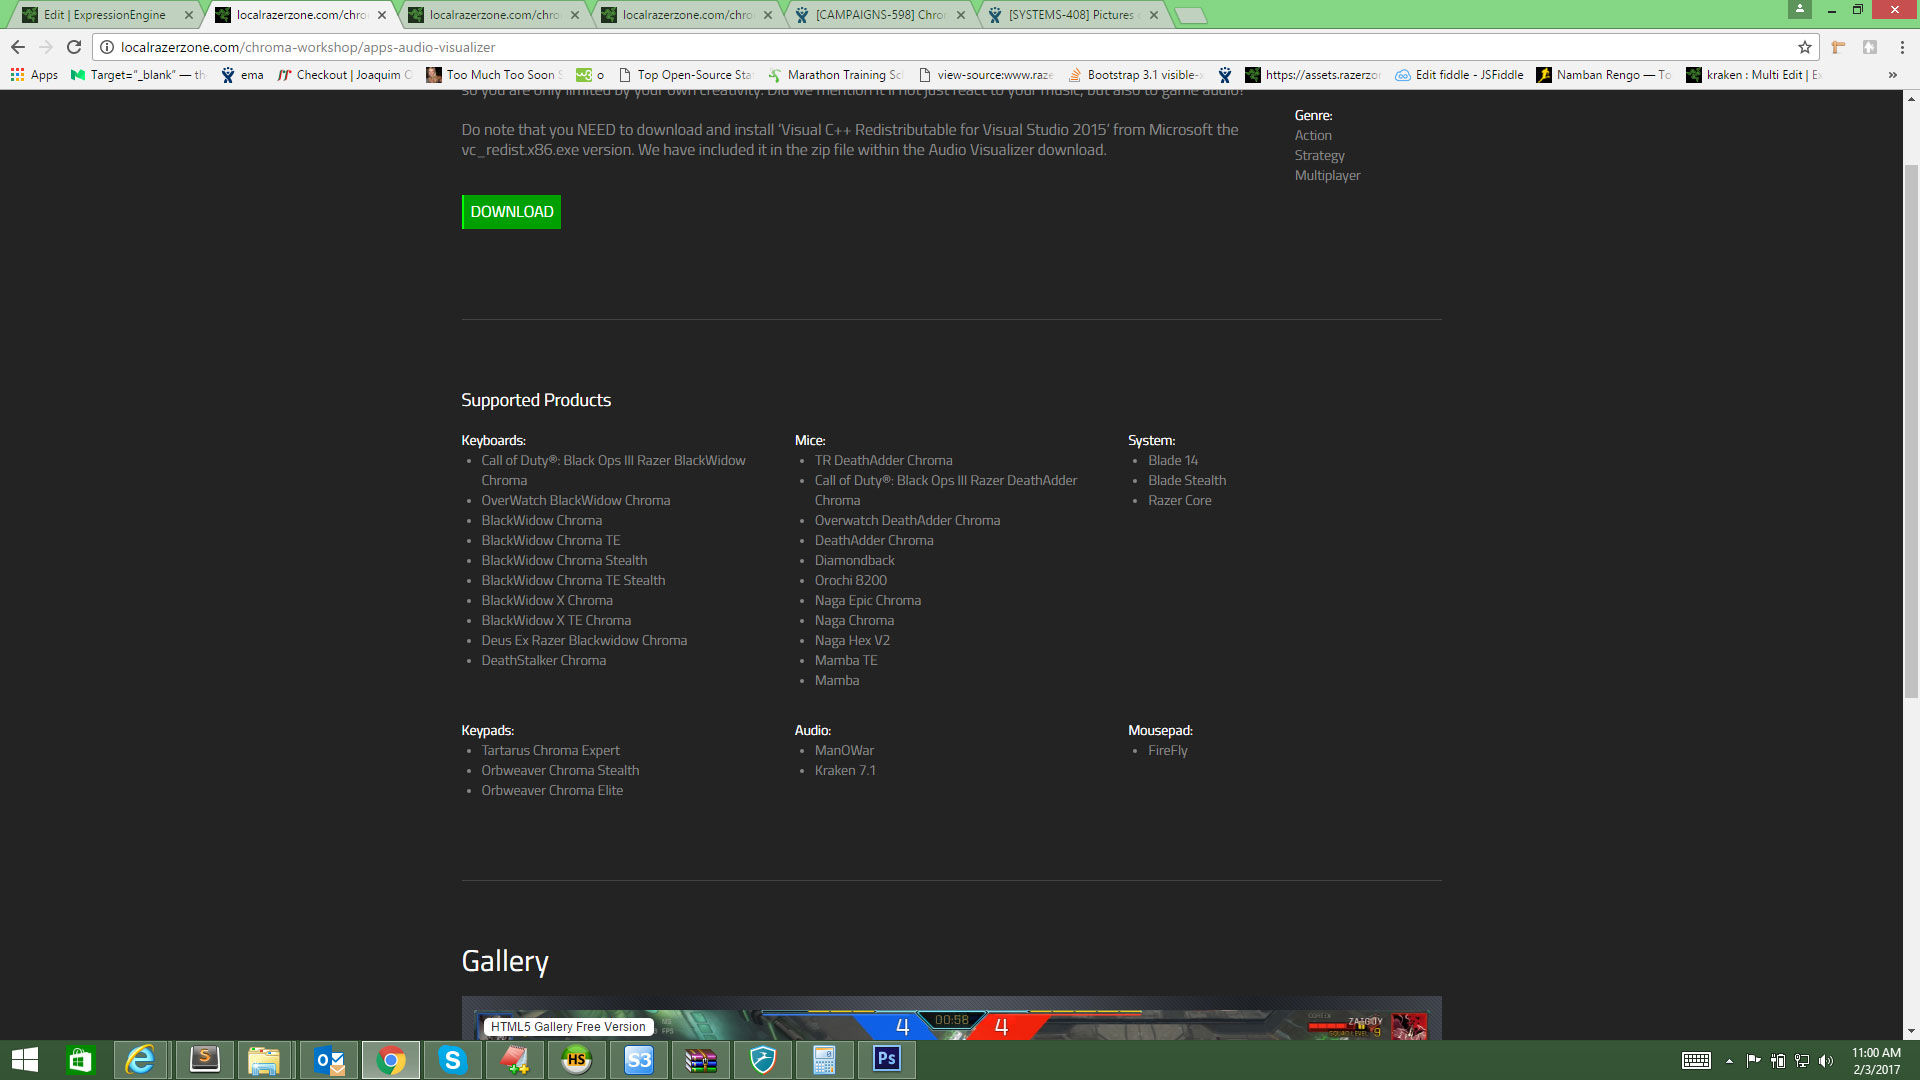The image size is (1920, 1080).
Task: Open the shield app in taskbar
Action: click(763, 1060)
